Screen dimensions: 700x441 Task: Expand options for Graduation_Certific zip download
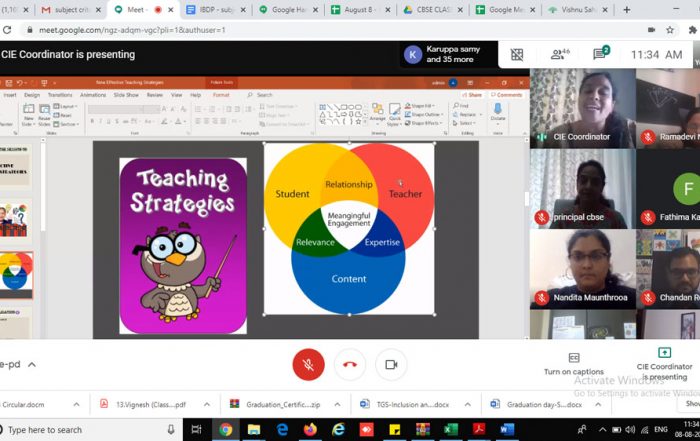pos(337,404)
